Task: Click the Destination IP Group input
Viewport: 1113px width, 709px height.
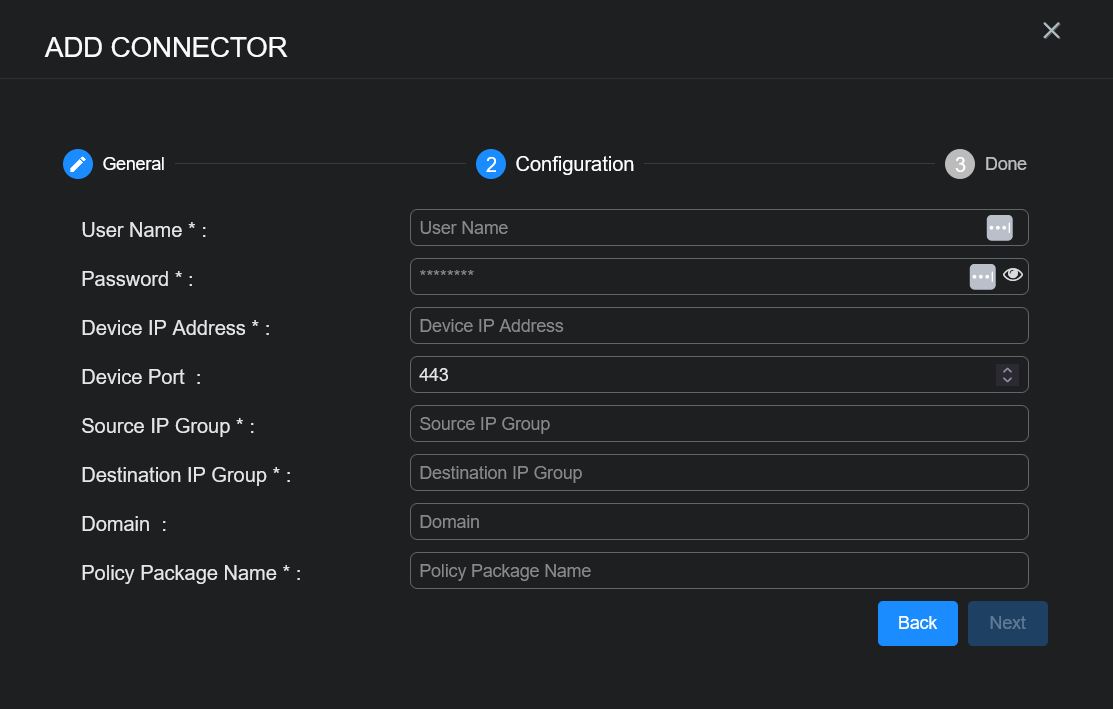Action: 718,473
